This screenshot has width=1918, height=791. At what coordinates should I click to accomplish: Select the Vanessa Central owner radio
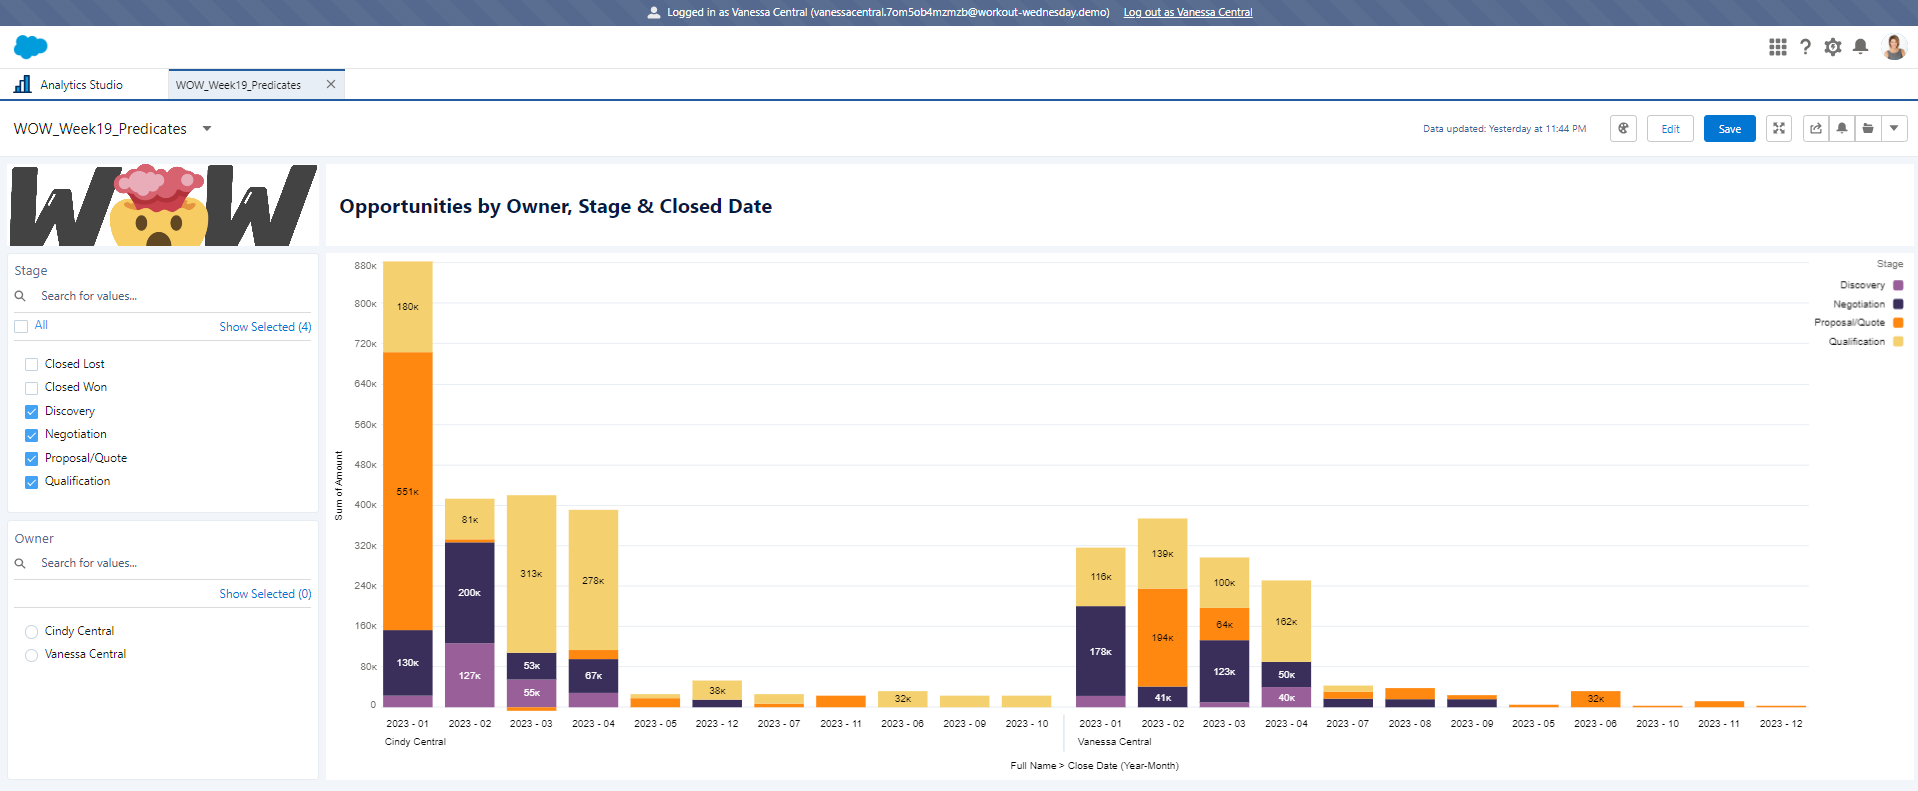32,654
